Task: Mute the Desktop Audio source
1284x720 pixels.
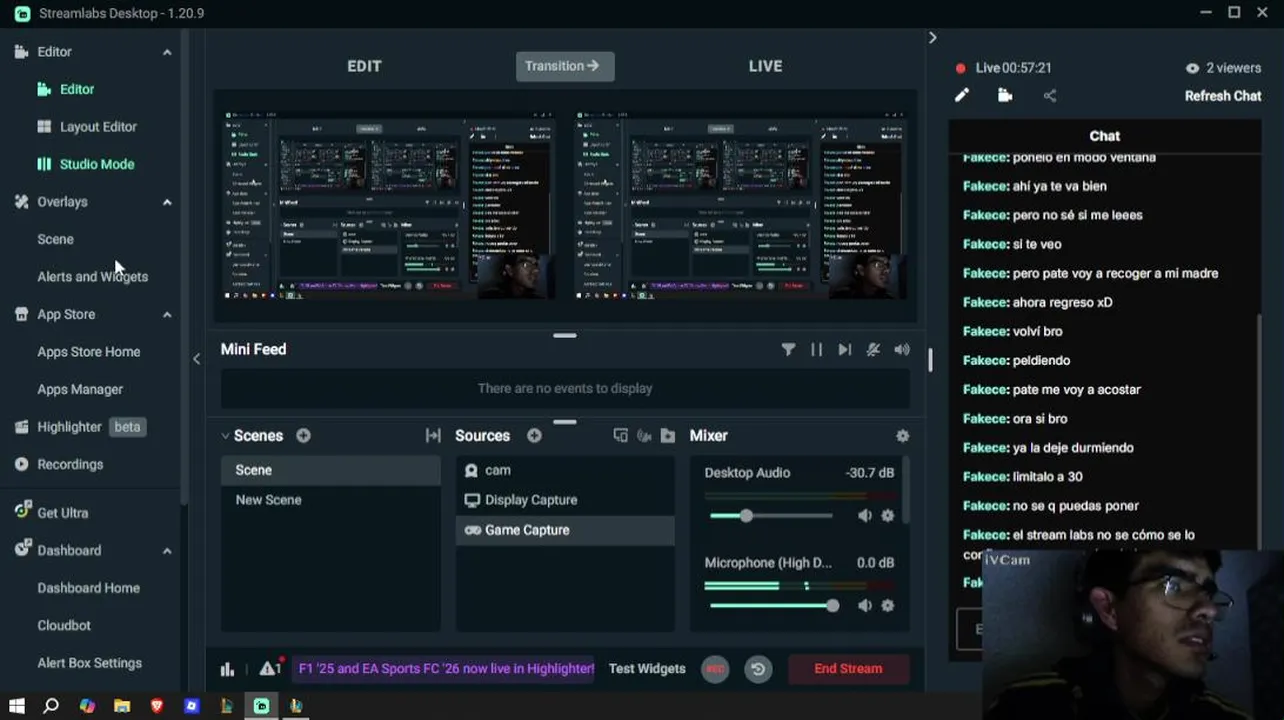Action: [x=865, y=516]
